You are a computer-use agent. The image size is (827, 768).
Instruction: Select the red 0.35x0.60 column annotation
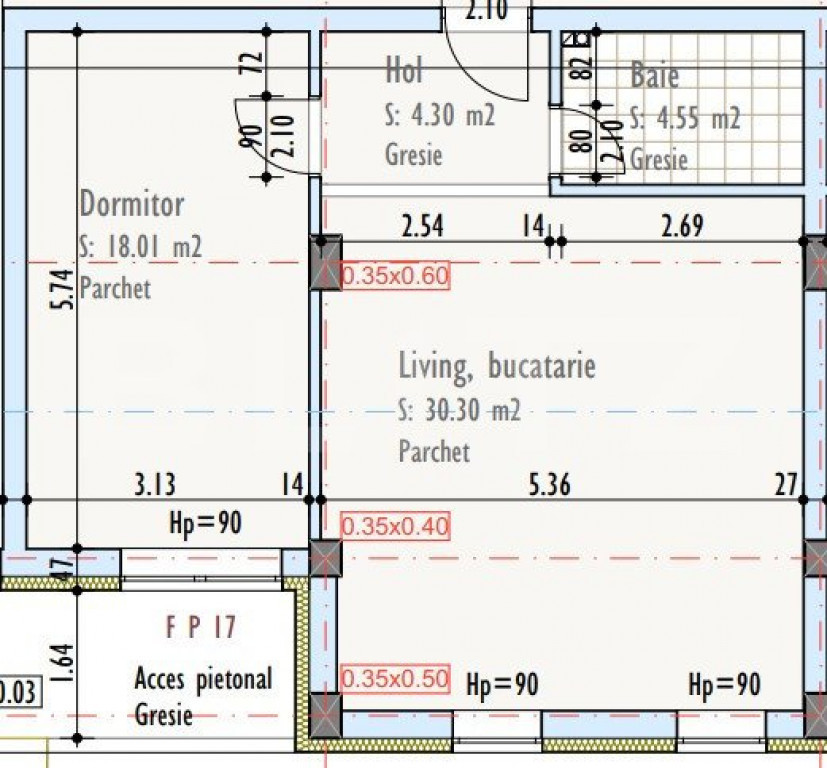(x=396, y=277)
